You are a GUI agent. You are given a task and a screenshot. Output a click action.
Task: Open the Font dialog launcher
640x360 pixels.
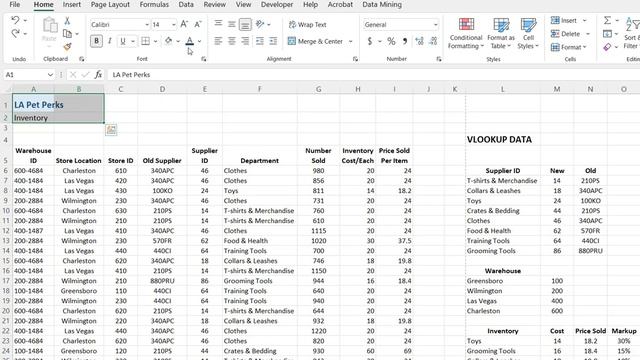click(203, 59)
